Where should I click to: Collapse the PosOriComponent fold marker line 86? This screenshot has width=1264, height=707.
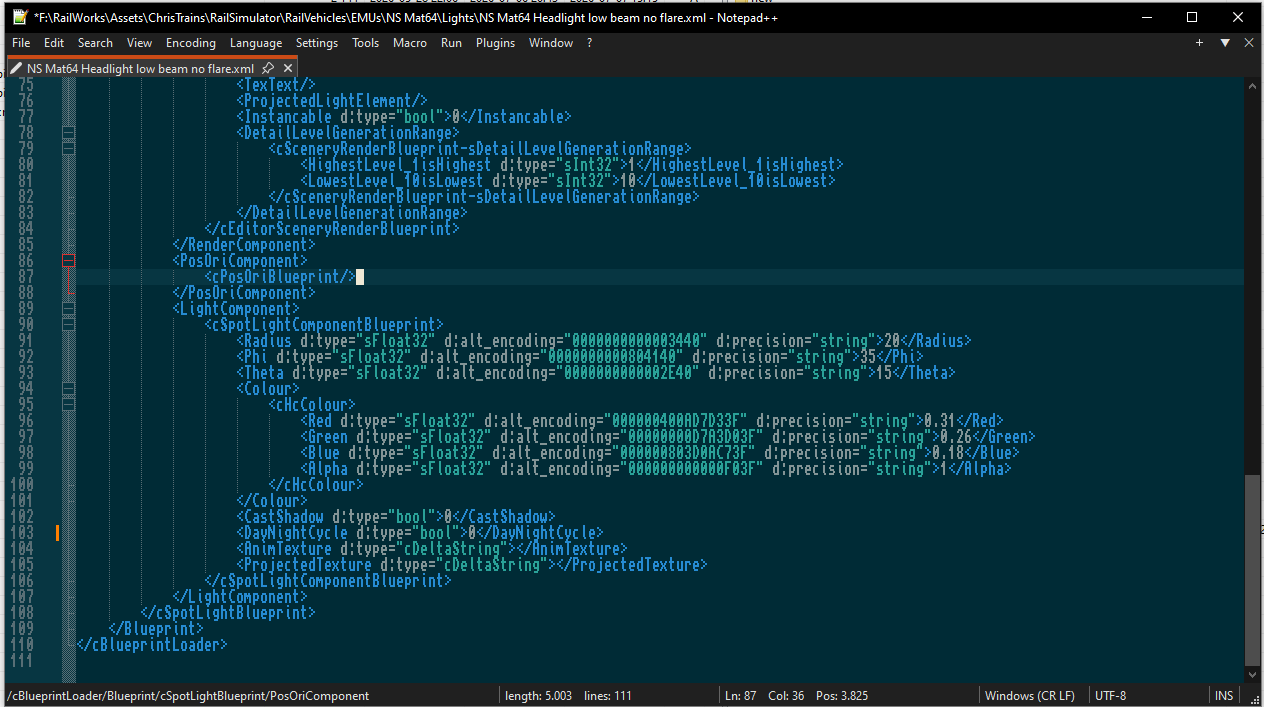click(68, 260)
